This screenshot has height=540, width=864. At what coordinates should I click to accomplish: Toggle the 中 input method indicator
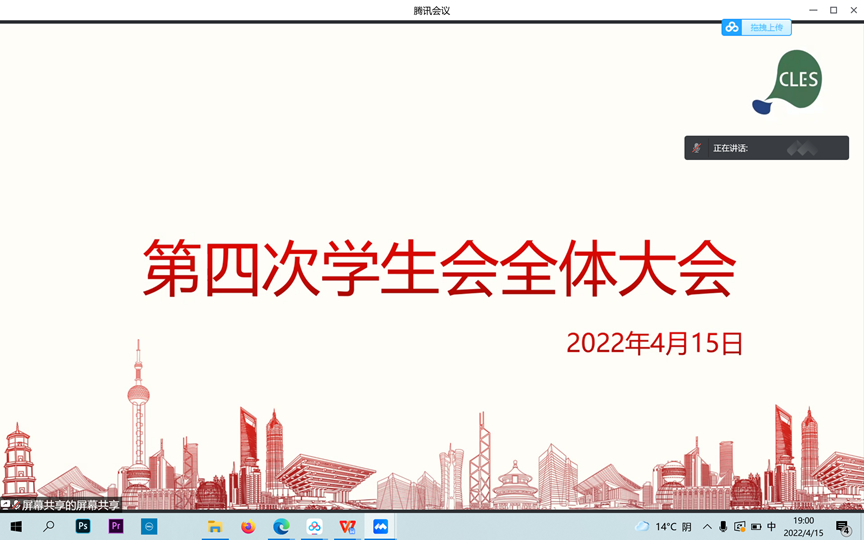[x=771, y=527]
